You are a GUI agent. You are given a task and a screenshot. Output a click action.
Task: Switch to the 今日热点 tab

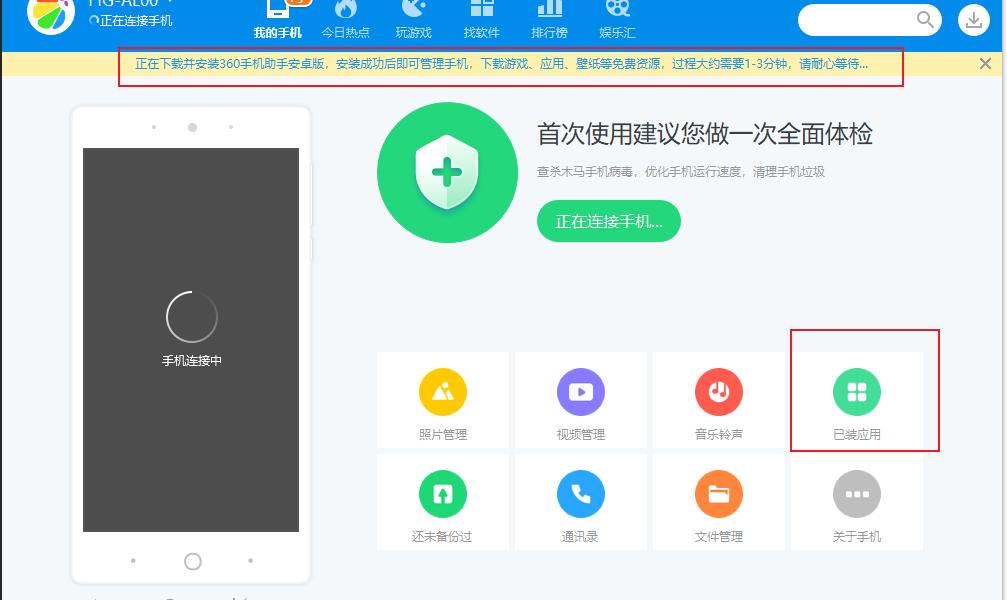tap(345, 20)
